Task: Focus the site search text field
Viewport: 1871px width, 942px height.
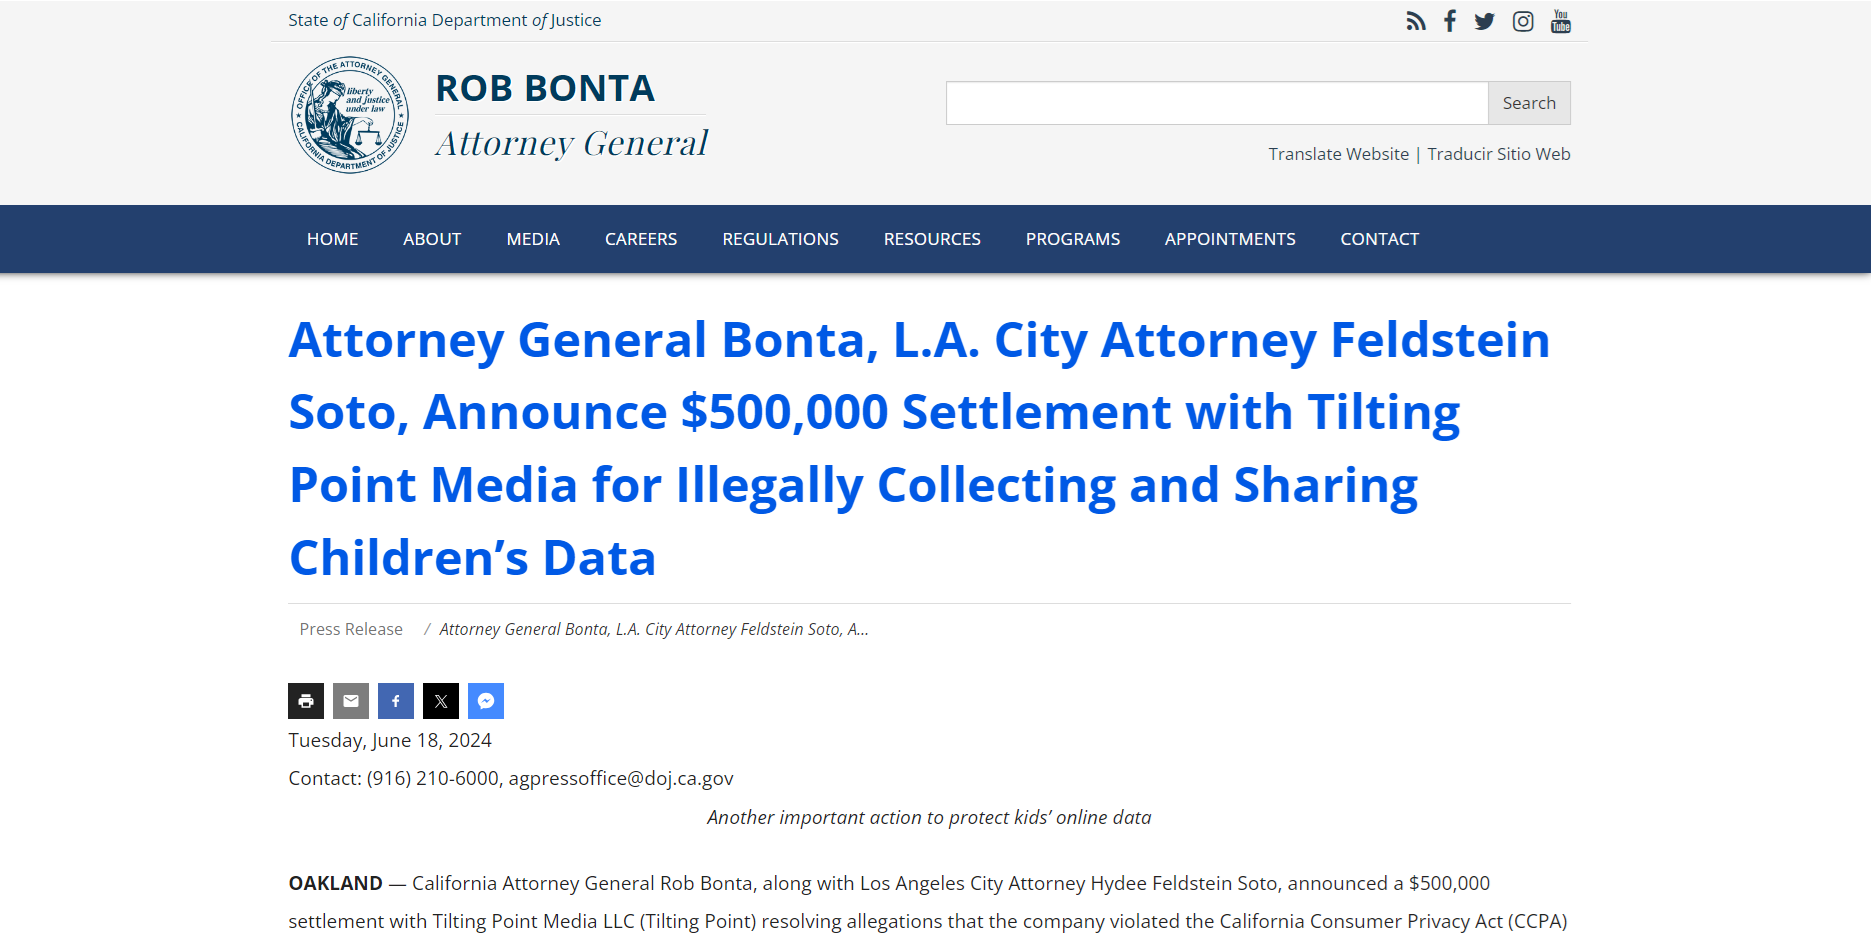Action: click(x=1216, y=103)
